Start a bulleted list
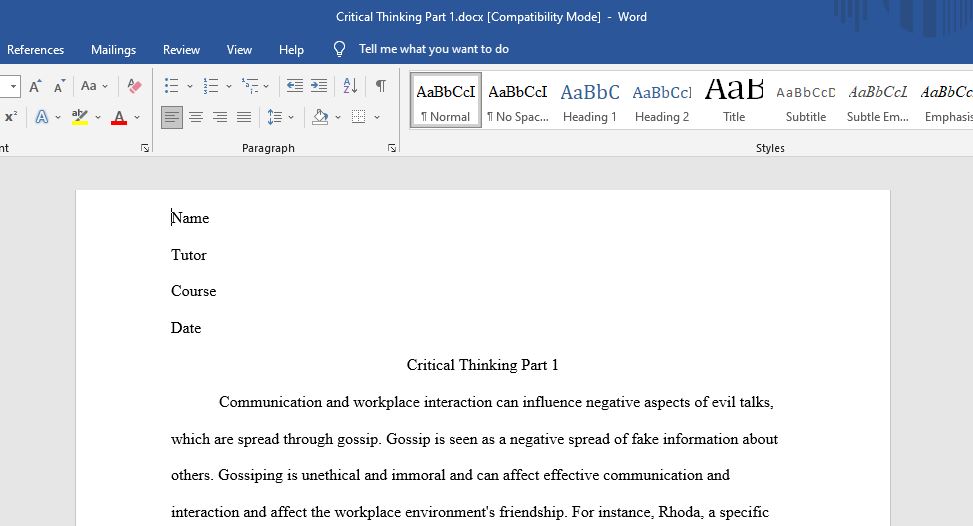Viewport: 973px width, 526px height. [x=172, y=86]
